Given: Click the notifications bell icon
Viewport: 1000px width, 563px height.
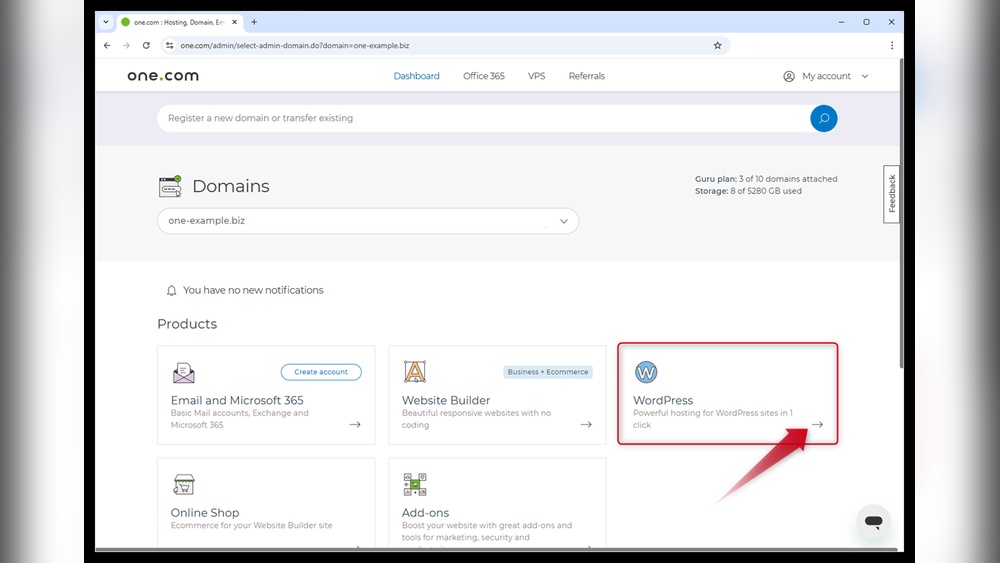Looking at the screenshot, I should (x=171, y=291).
